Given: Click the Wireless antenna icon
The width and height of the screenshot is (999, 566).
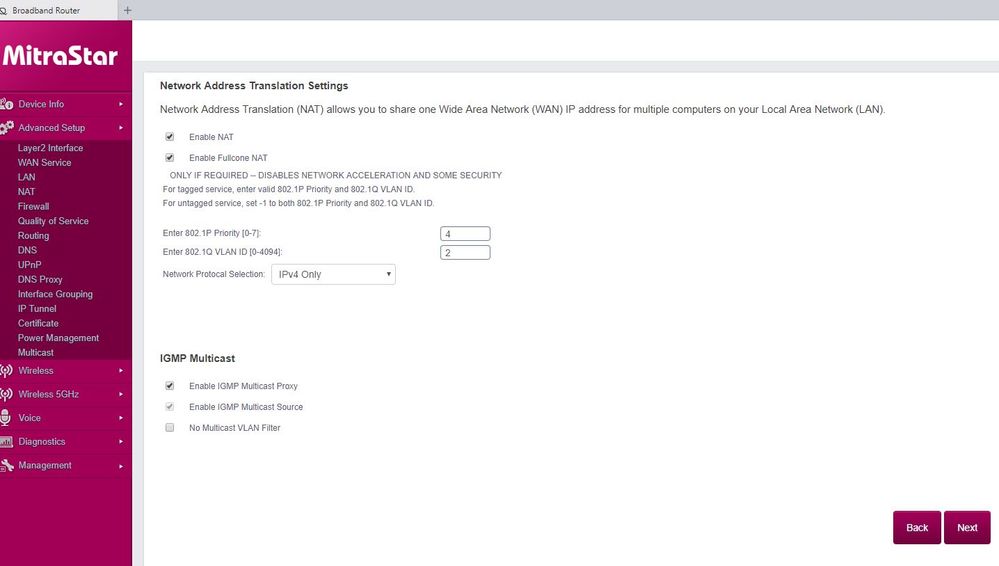Looking at the screenshot, I should pos(7,371).
